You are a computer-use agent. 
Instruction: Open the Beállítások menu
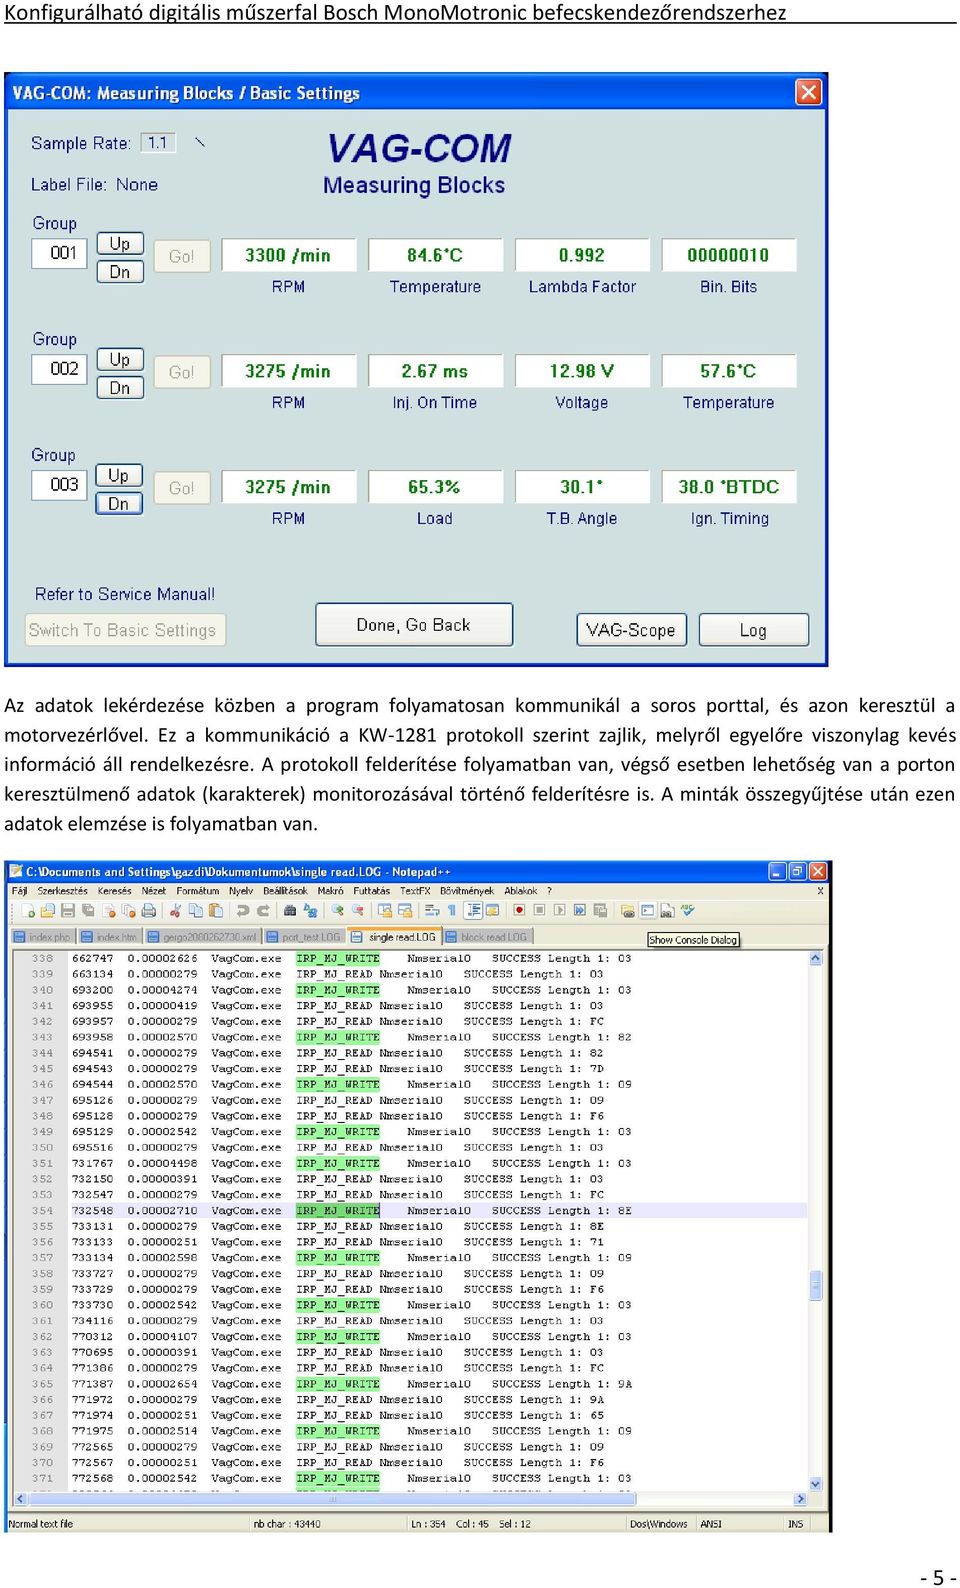click(285, 891)
